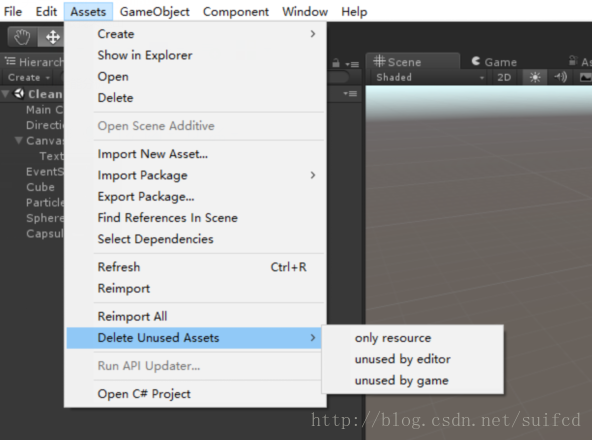Viewport: 592px width, 440px height.
Task: Toggle Scene lighting sun icon
Action: [535, 77]
